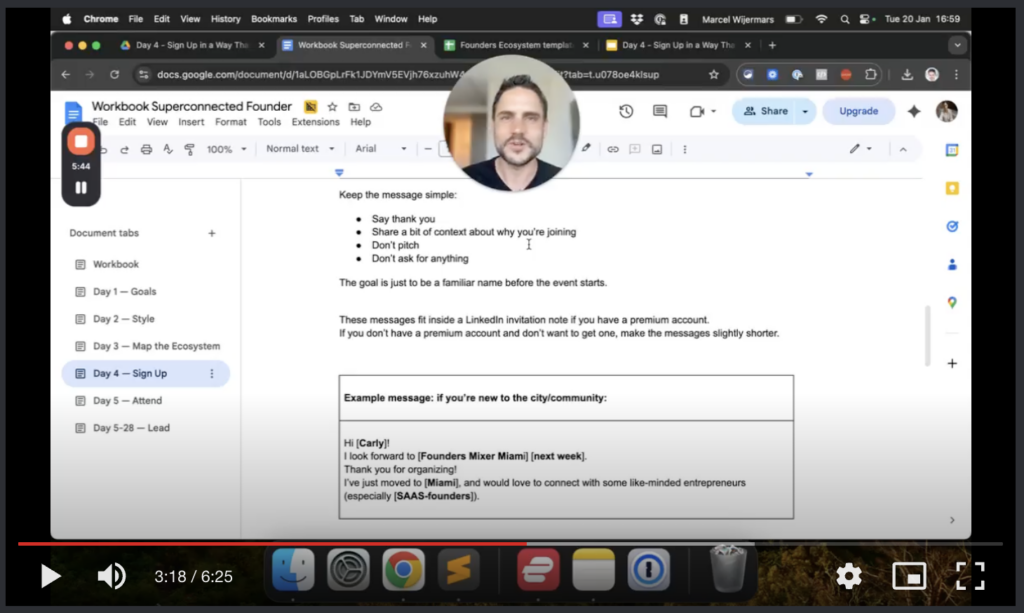Click the Upgrade button
The image size is (1024, 613).
(x=858, y=111)
